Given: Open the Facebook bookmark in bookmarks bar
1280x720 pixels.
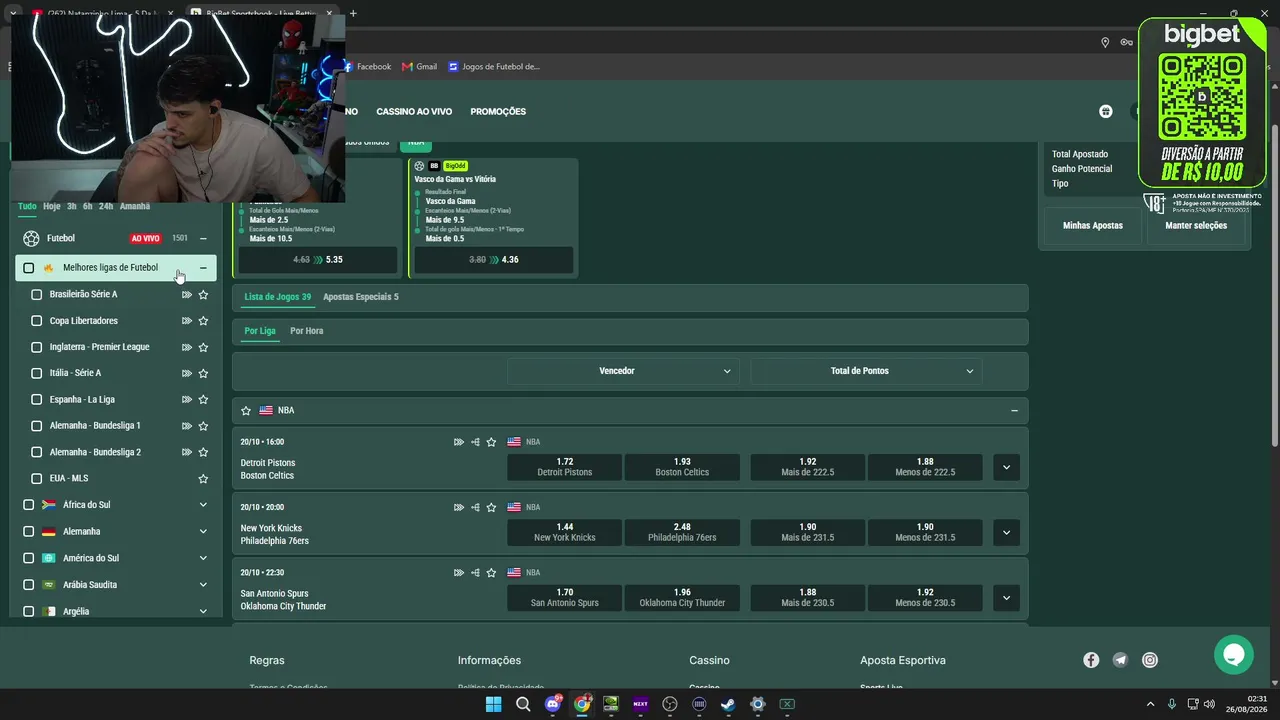Looking at the screenshot, I should click(367, 67).
